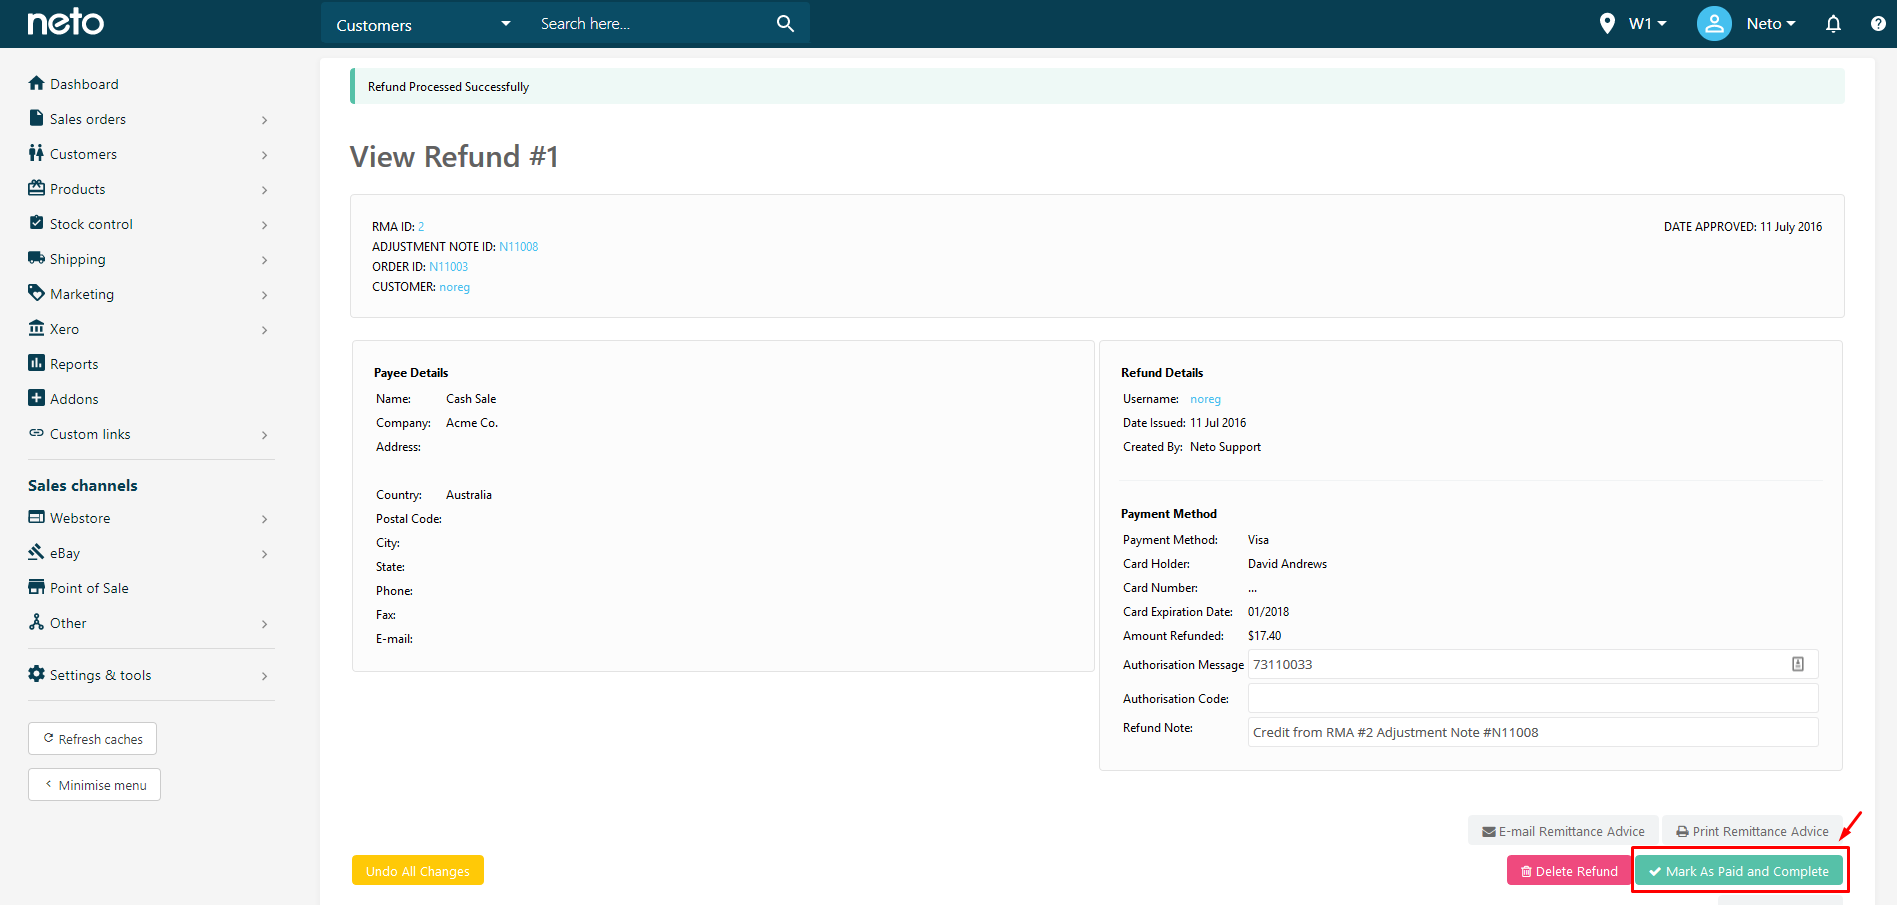The width and height of the screenshot is (1897, 905).
Task: Open order N11003 link
Action: pos(448,267)
